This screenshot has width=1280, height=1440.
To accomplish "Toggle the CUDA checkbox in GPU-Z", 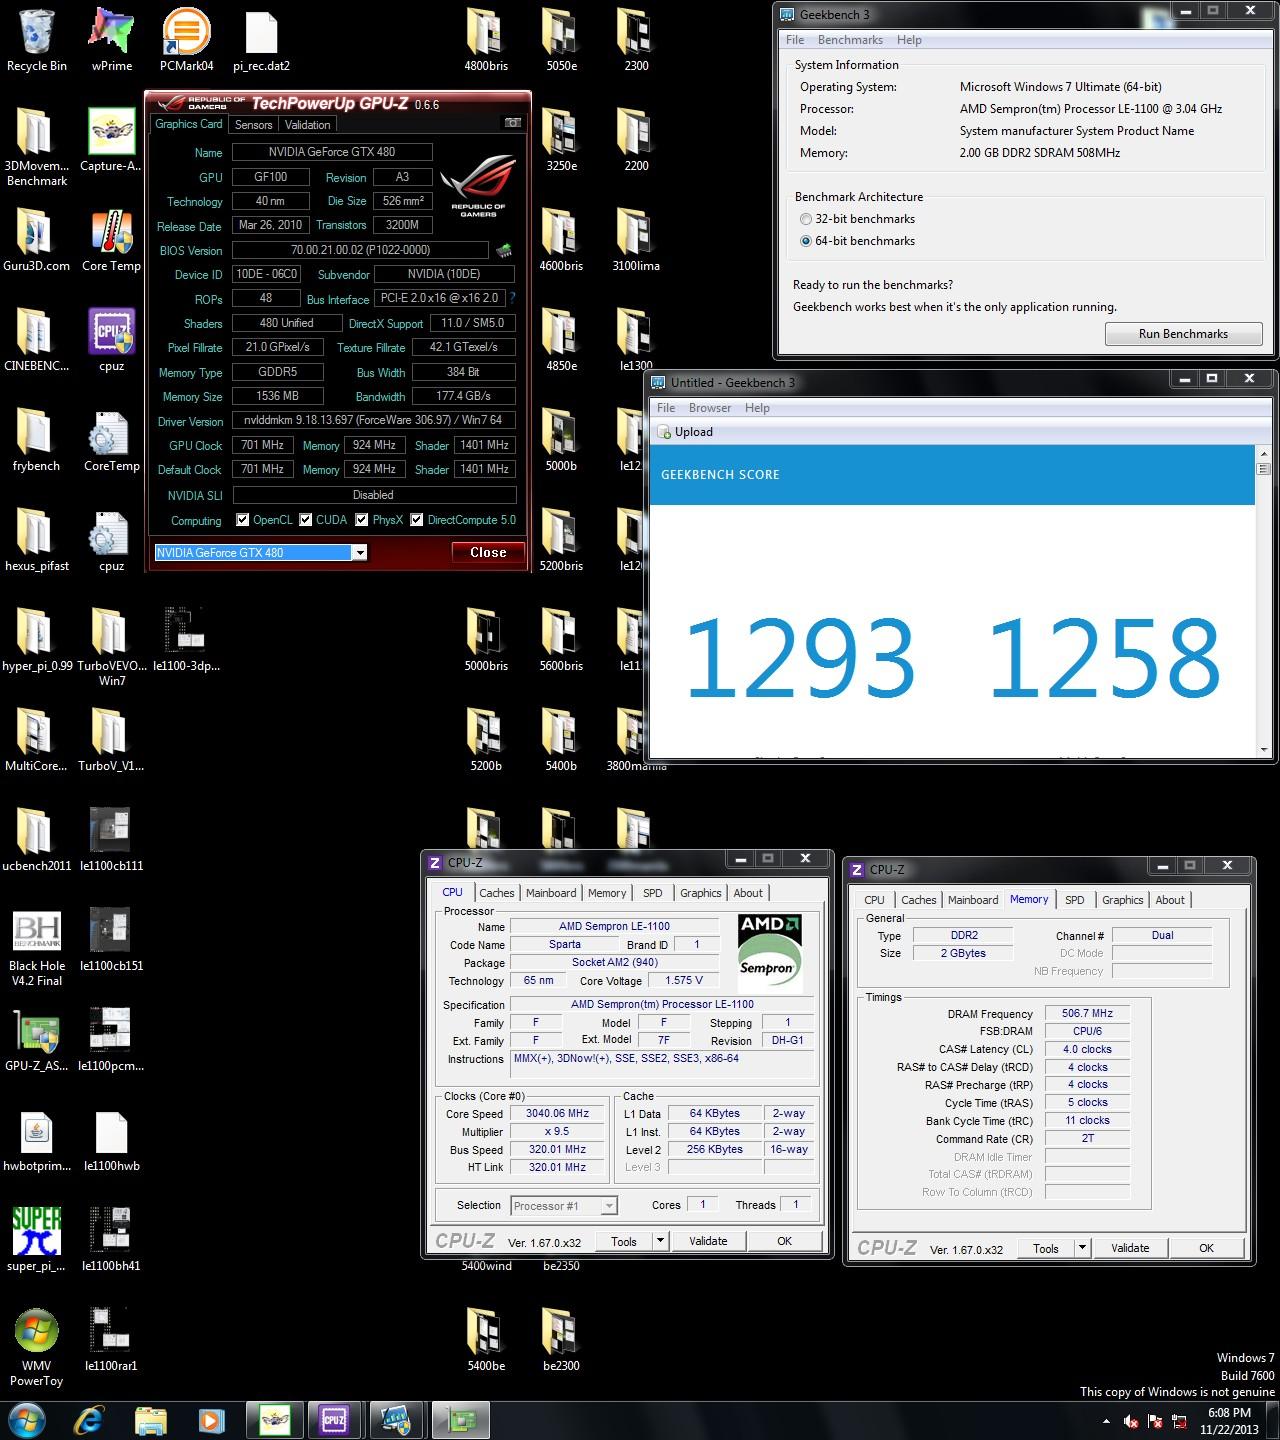I will point(305,520).
